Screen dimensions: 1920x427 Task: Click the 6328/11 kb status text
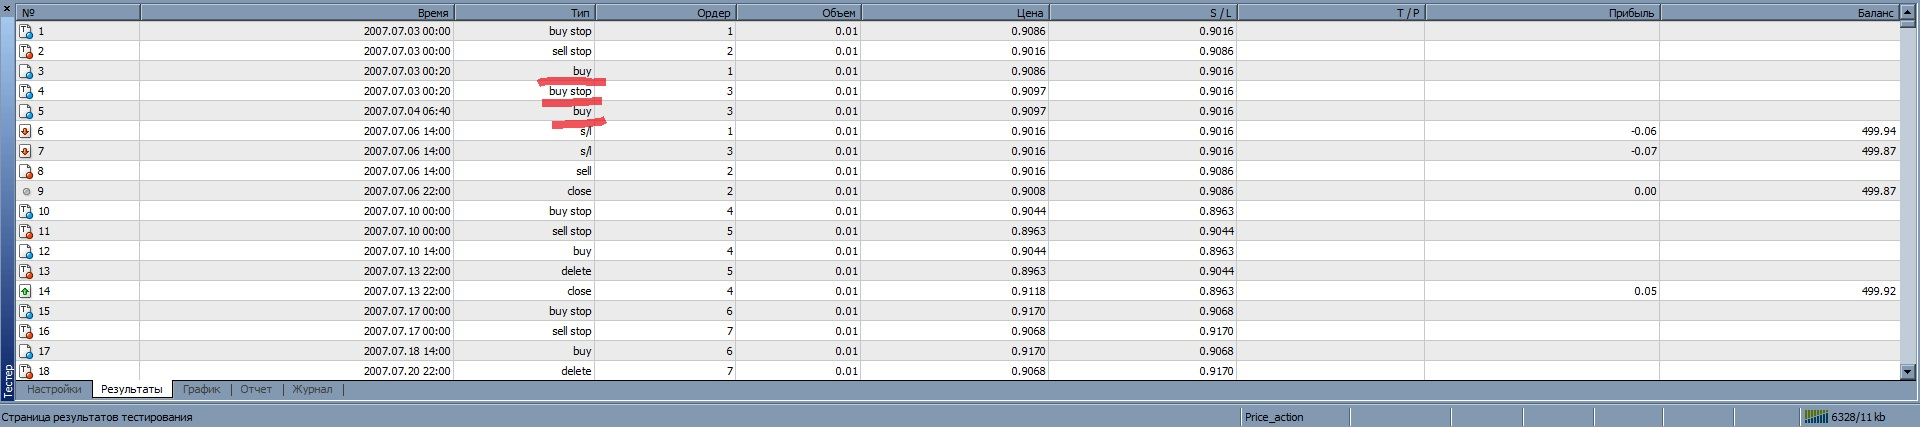[x=1858, y=417]
